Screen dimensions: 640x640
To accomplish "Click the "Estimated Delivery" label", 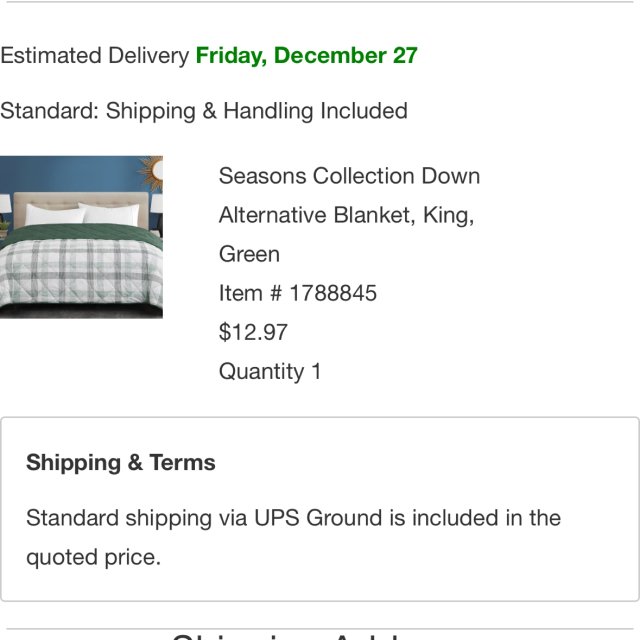I will click(x=94, y=55).
